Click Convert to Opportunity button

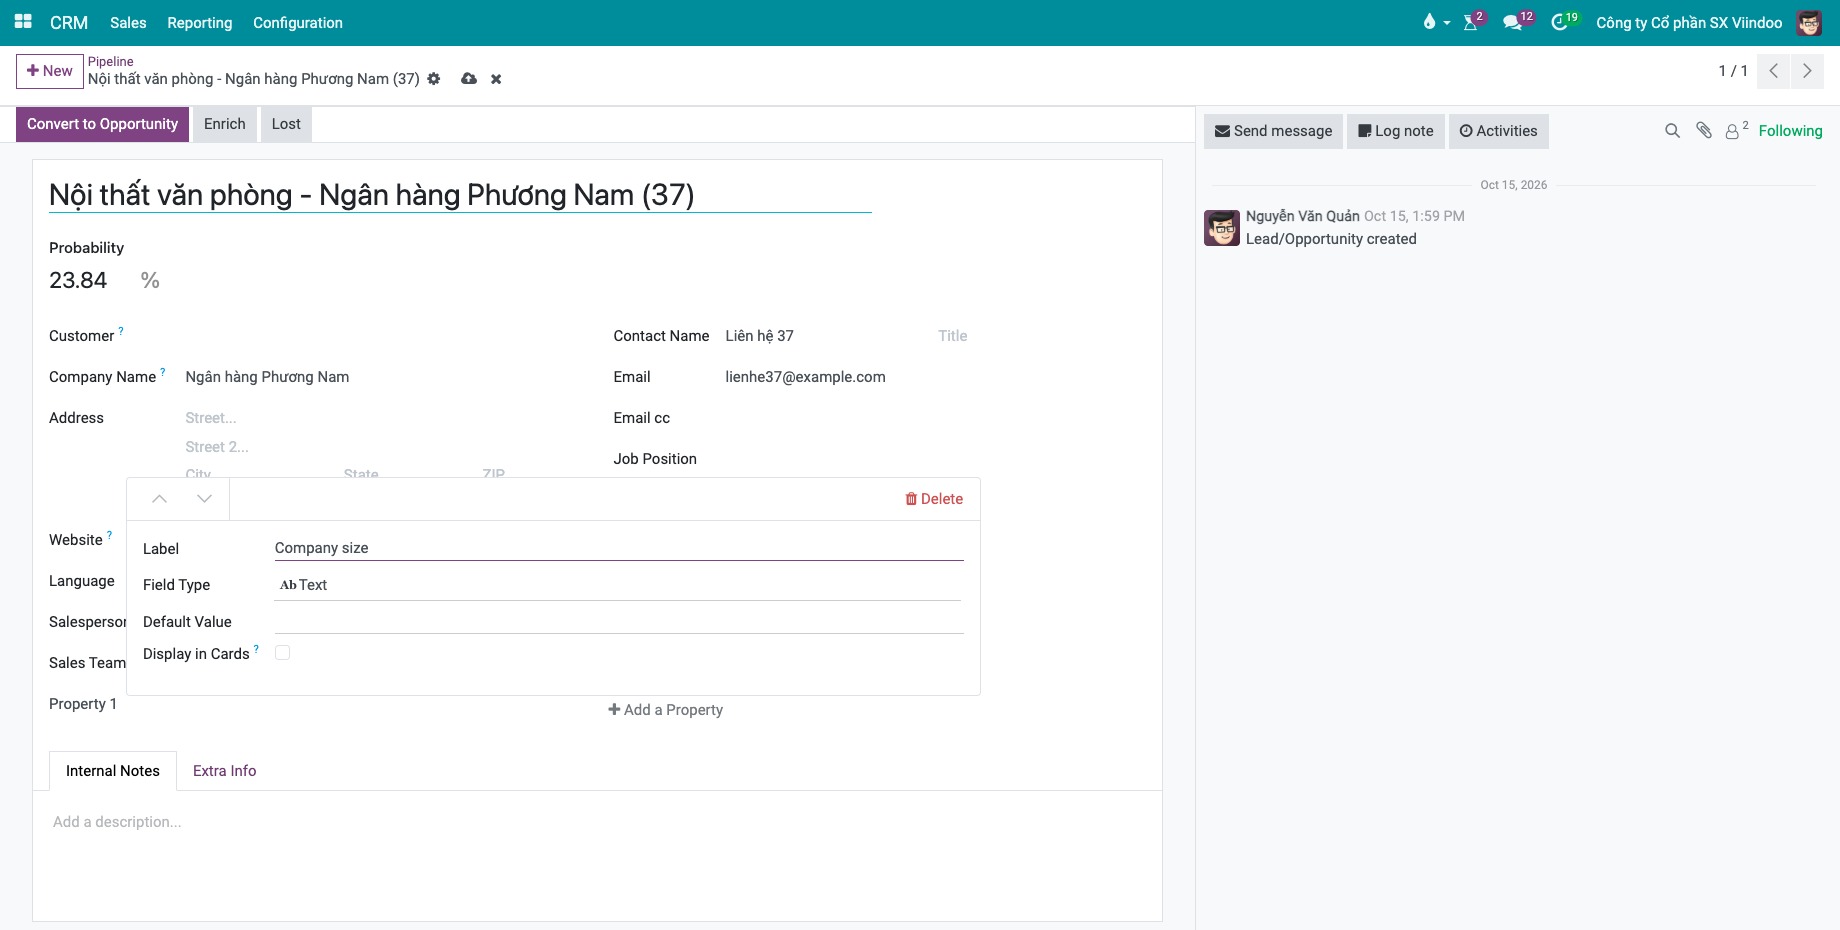tap(102, 124)
